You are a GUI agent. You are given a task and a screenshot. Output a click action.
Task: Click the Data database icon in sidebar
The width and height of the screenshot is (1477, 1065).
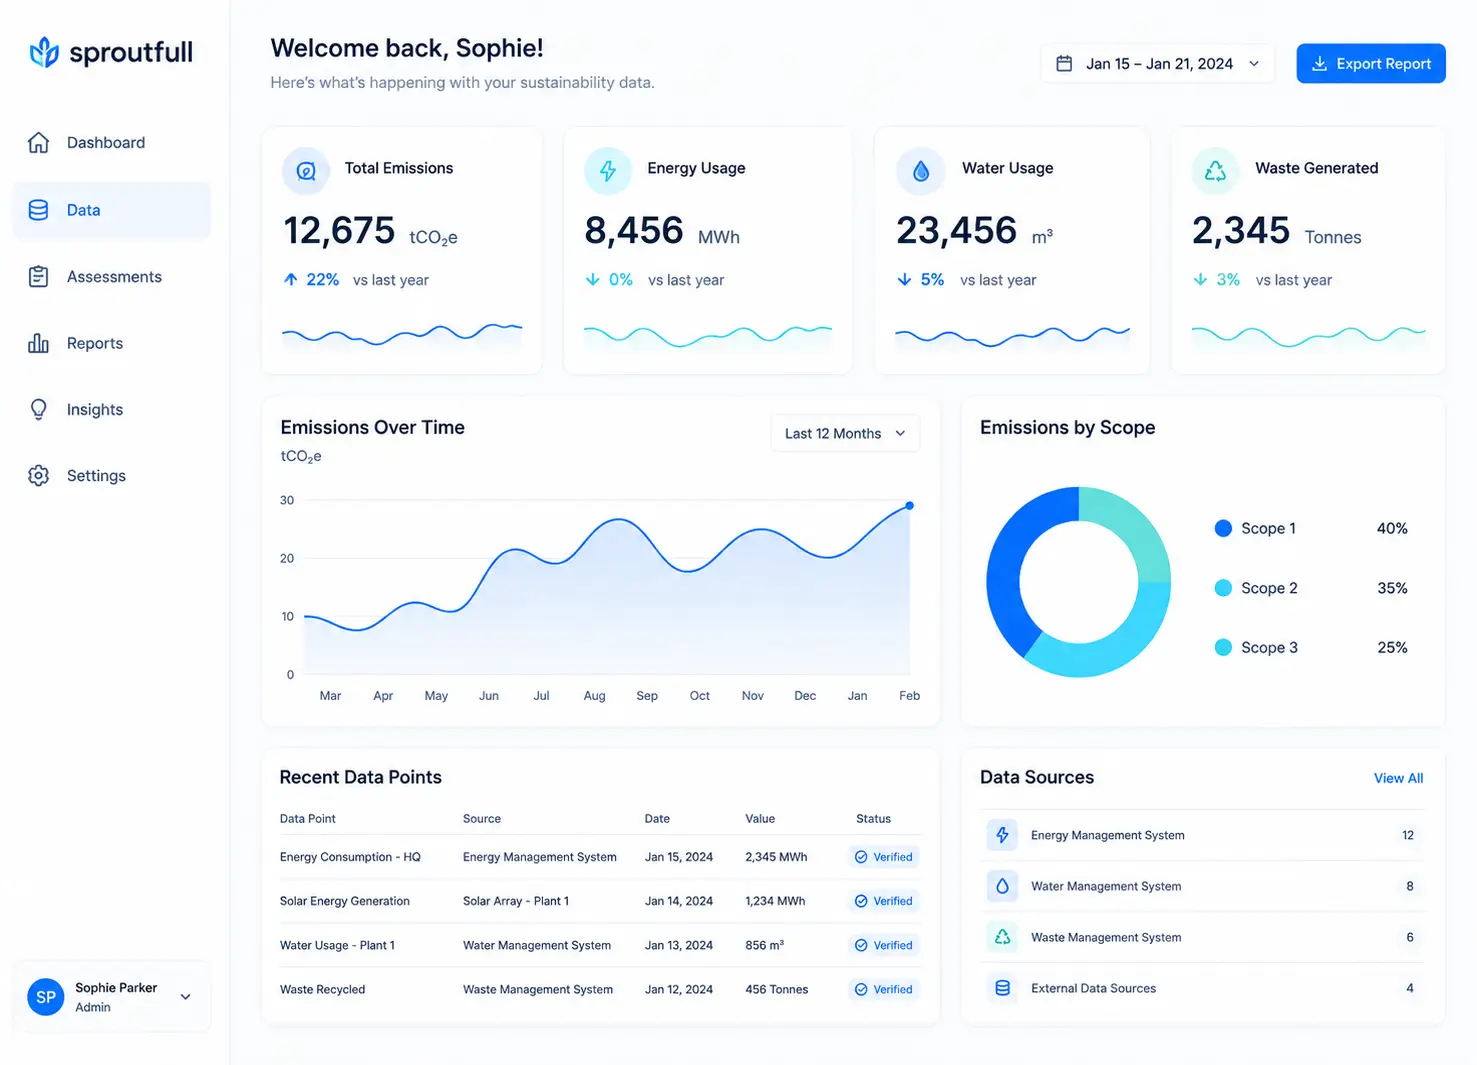(38, 210)
